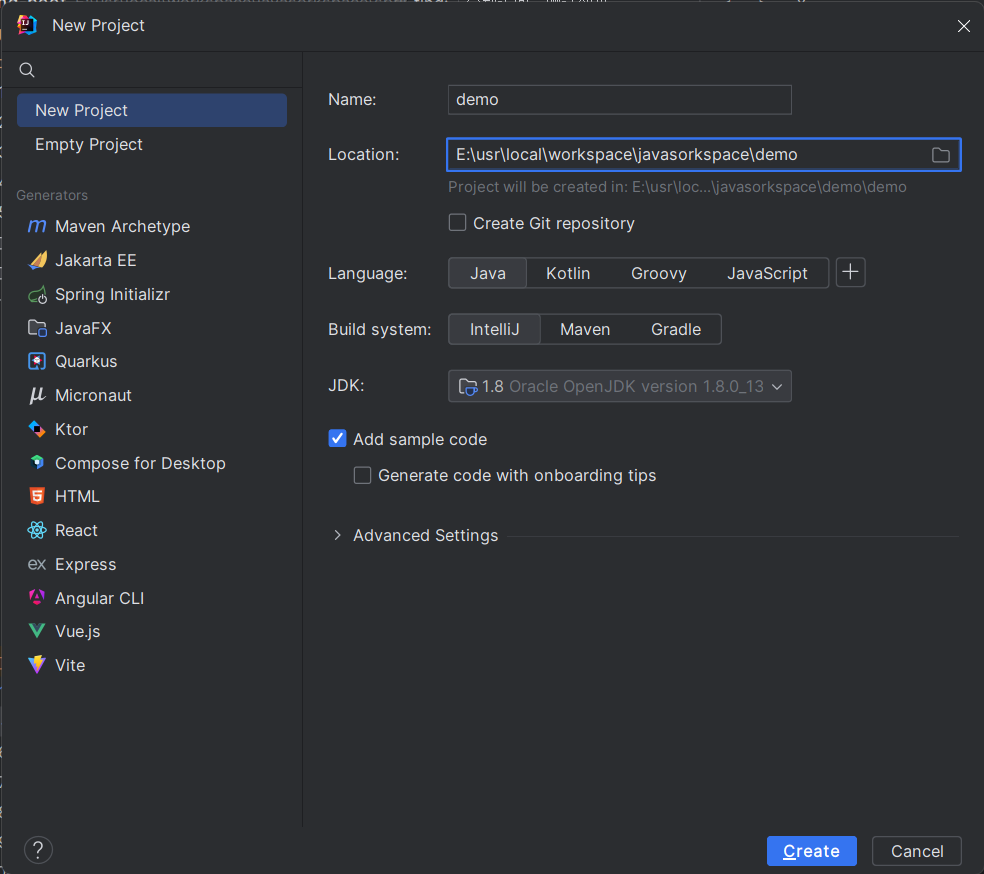Click the Compose for Desktop icon
Viewport: 984px width, 874px height.
37,462
